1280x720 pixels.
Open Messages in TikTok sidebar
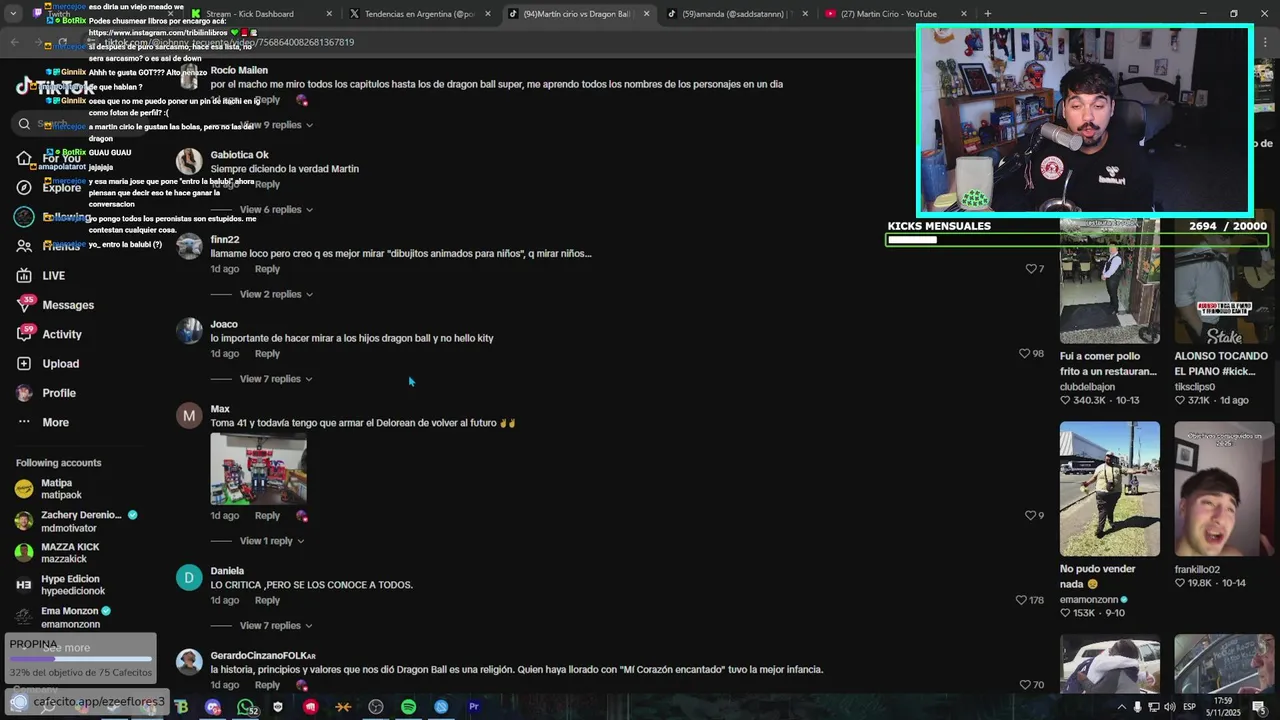click(67, 305)
